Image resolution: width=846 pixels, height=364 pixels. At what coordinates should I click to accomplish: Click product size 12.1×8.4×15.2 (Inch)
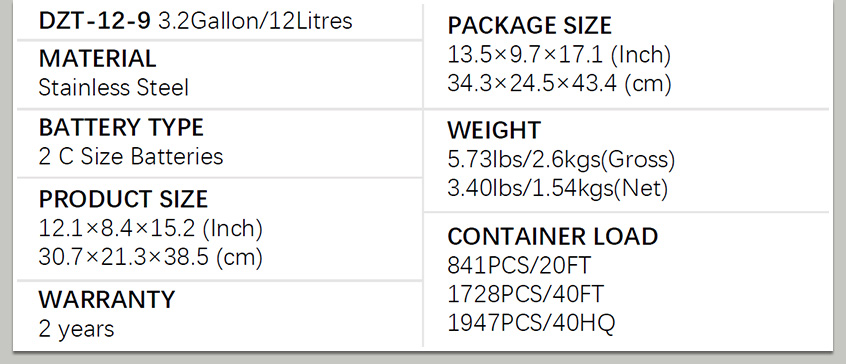pos(151,229)
